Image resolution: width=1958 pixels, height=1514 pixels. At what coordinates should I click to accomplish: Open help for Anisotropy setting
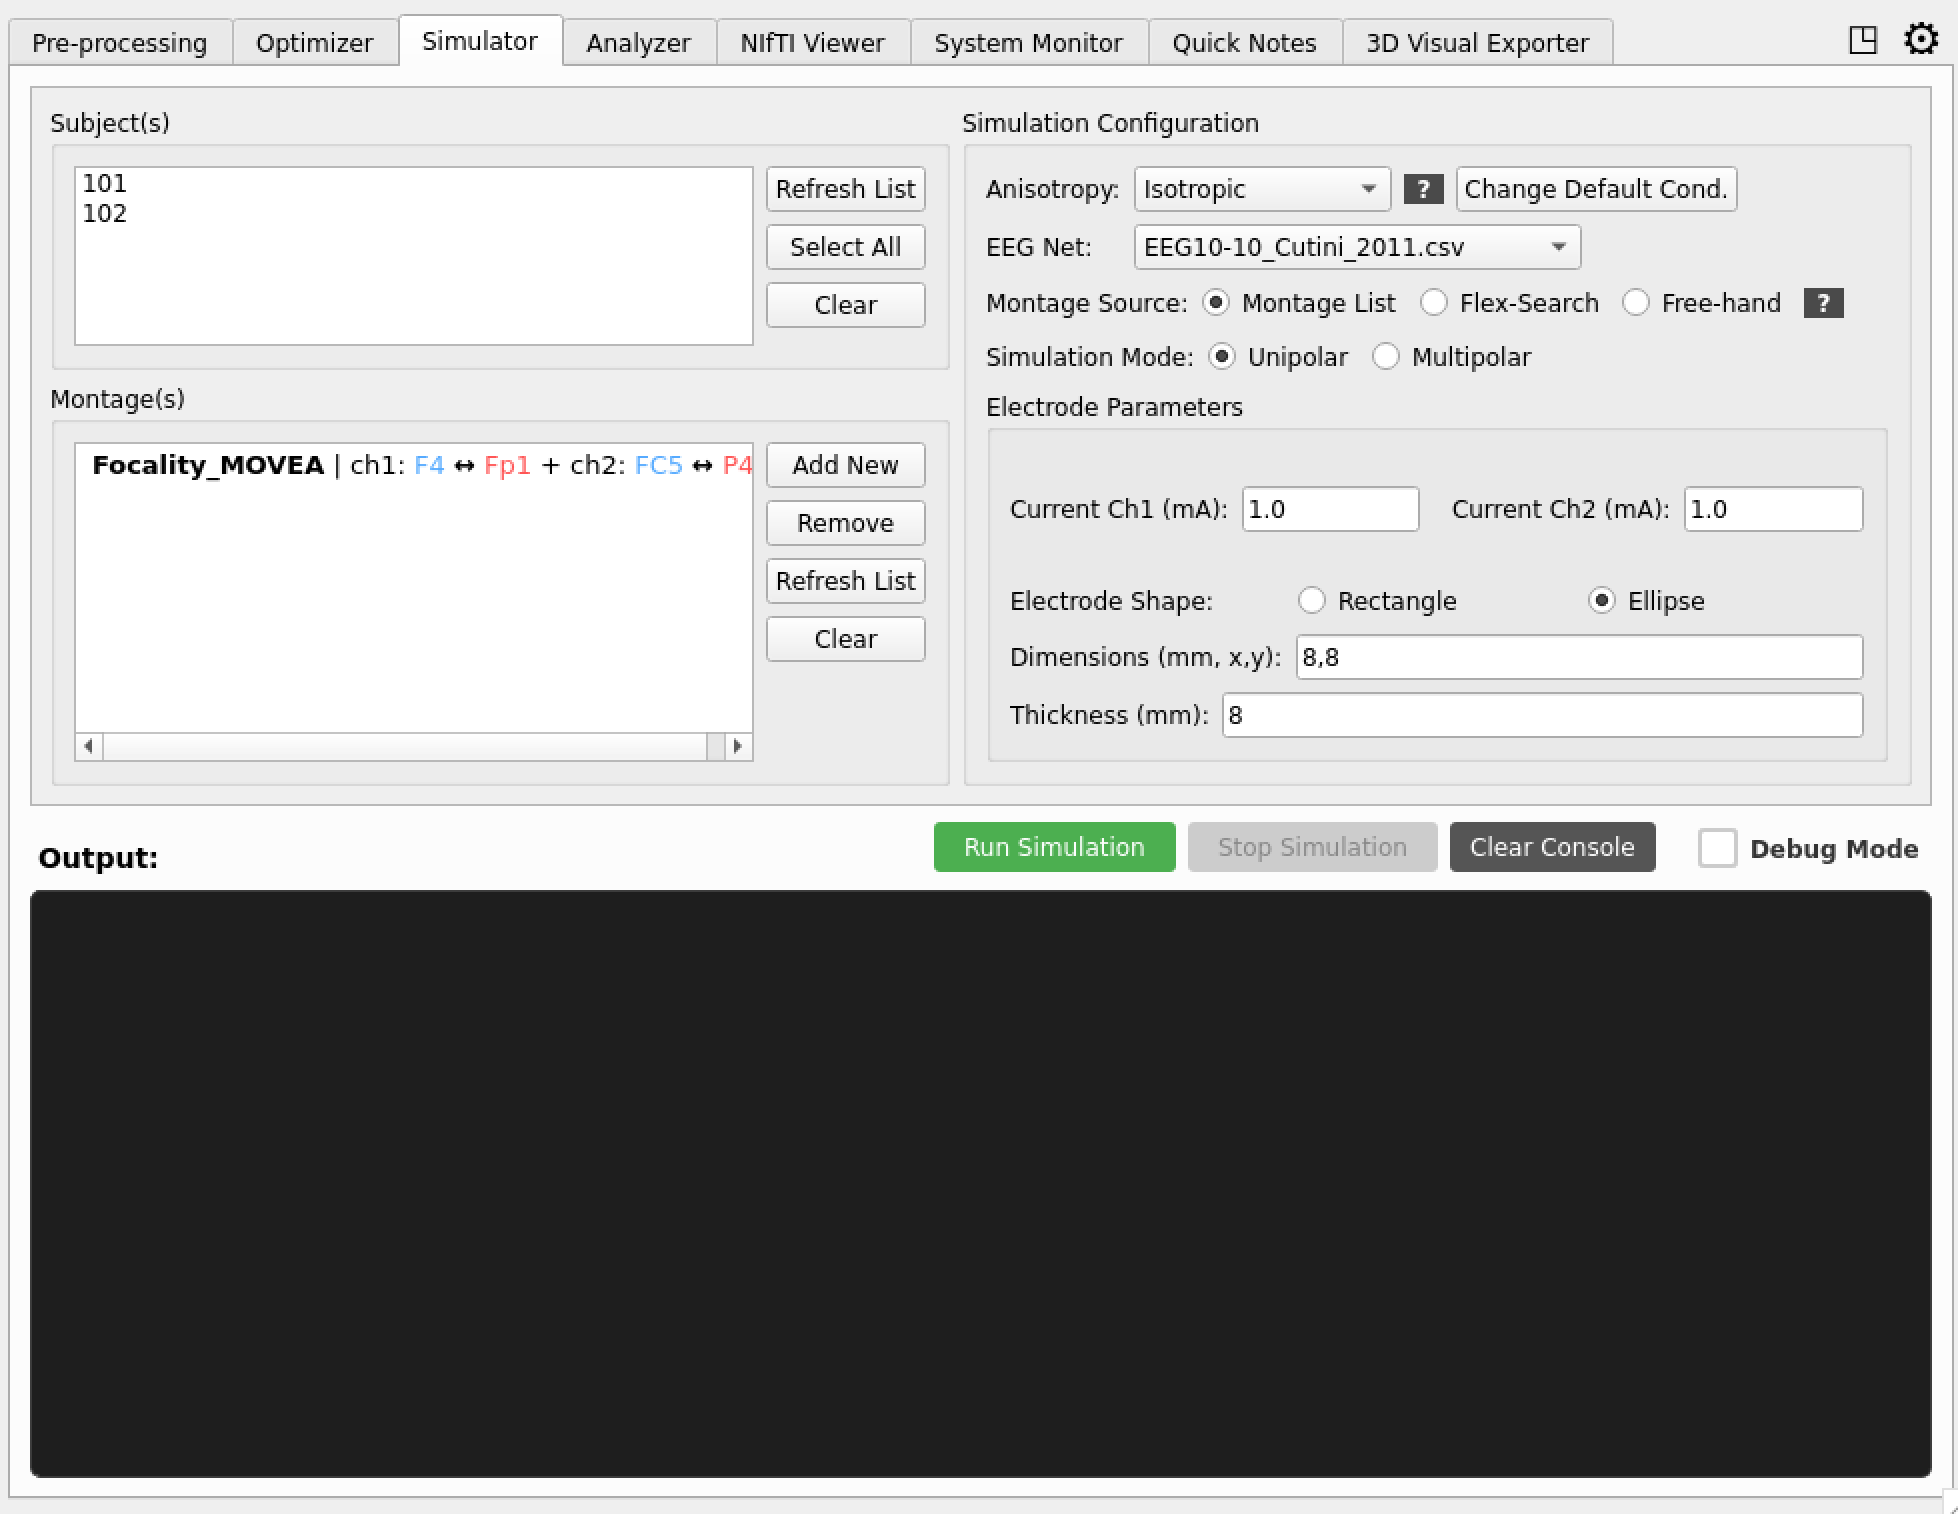(x=1424, y=188)
